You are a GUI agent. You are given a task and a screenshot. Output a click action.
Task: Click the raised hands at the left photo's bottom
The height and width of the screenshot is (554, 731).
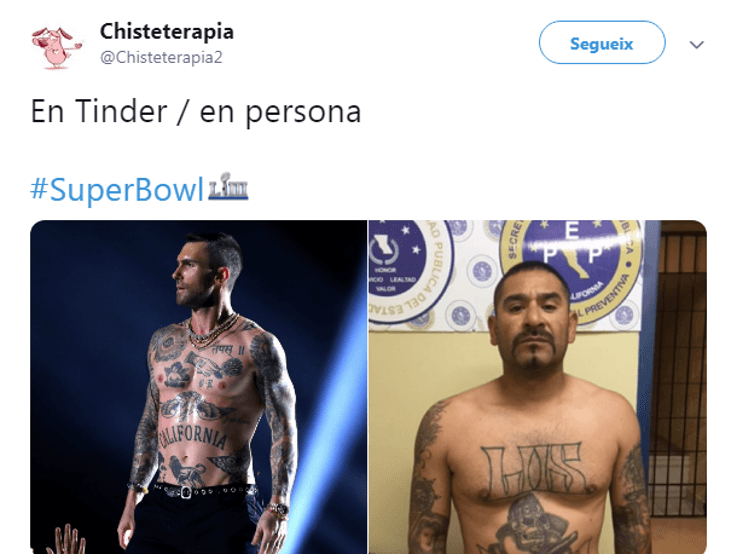coord(68,540)
